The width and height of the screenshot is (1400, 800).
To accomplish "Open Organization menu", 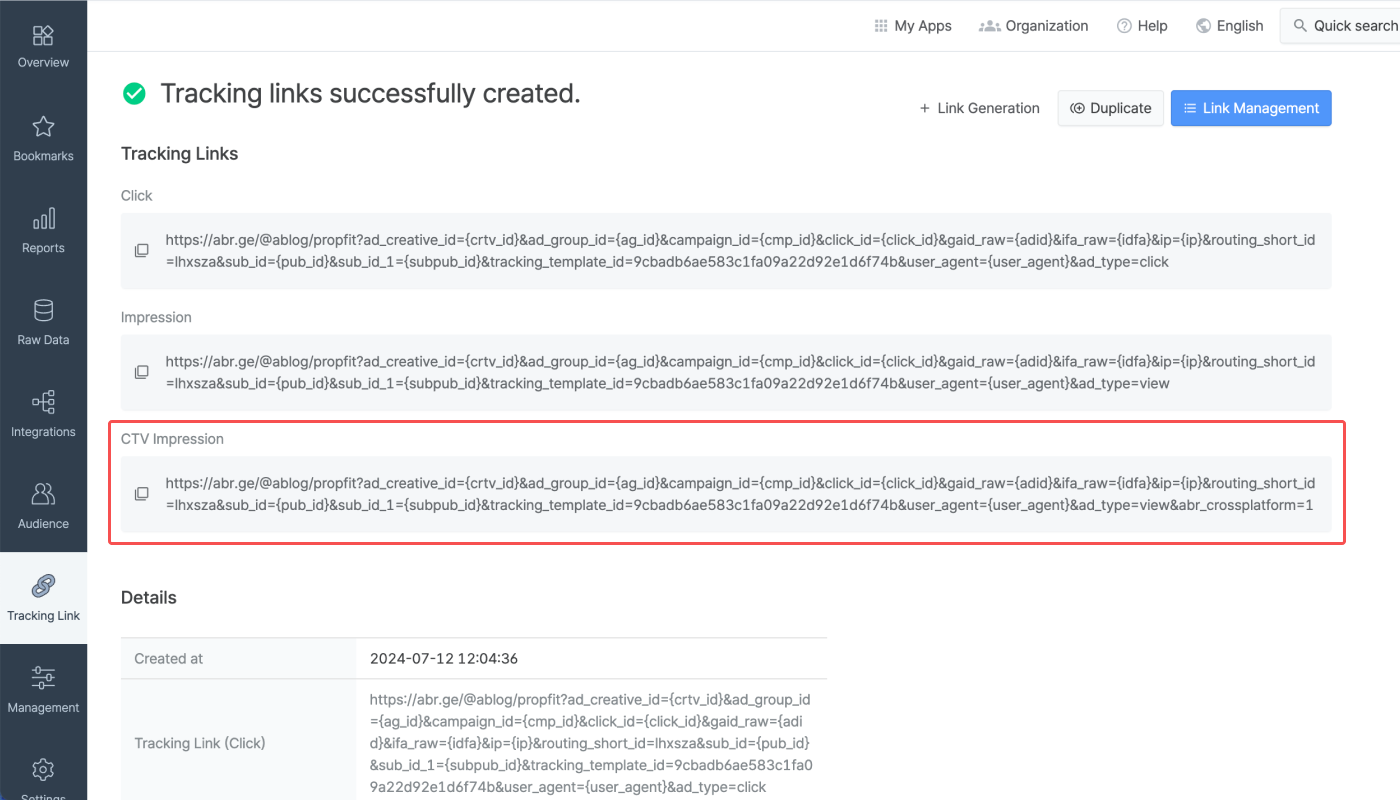I will [1034, 26].
